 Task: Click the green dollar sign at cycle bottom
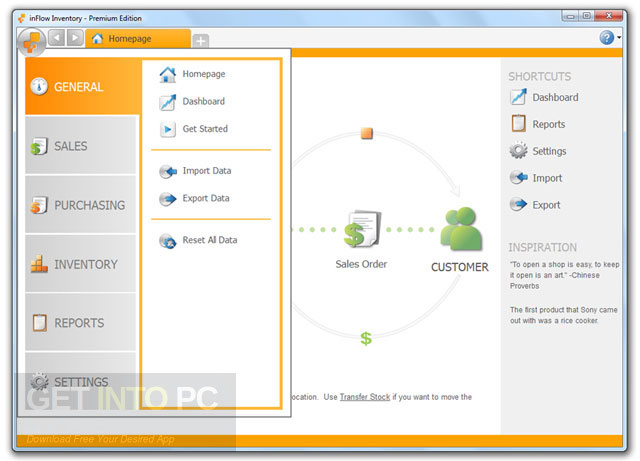click(x=366, y=338)
